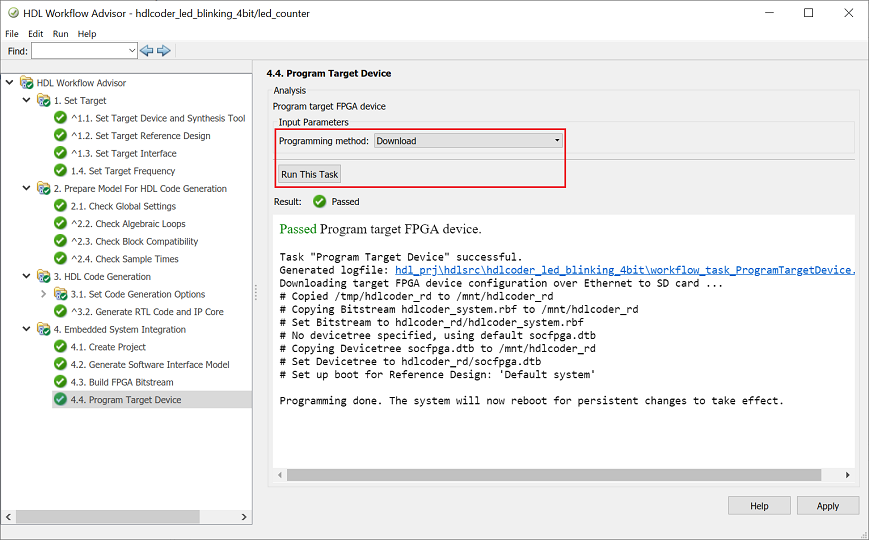Screen dimensions: 869x540
Task: Open the File menu
Action: 12,34
